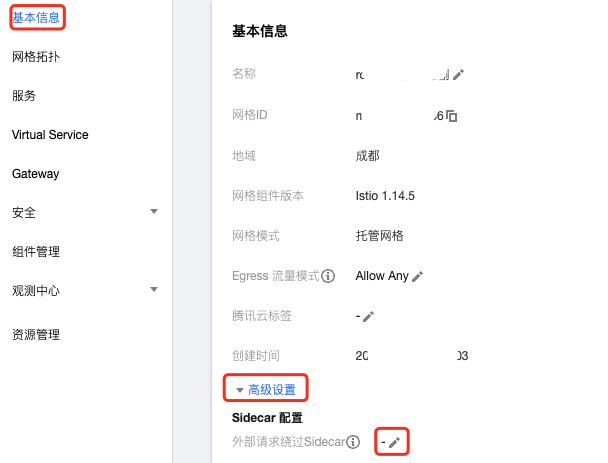608x463 pixels.
Task: Click the 安全 sidebar item
Action: coord(24,212)
